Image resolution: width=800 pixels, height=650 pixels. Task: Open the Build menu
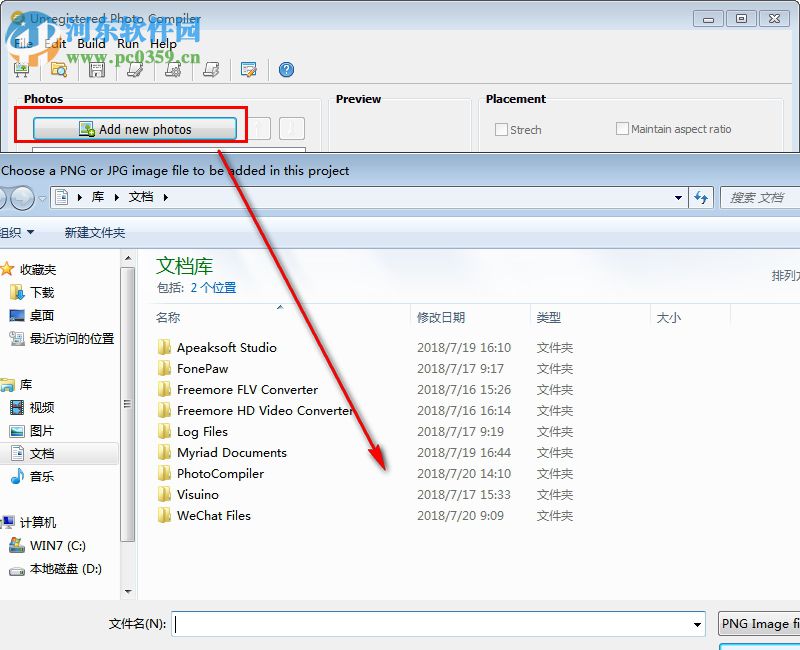(91, 44)
